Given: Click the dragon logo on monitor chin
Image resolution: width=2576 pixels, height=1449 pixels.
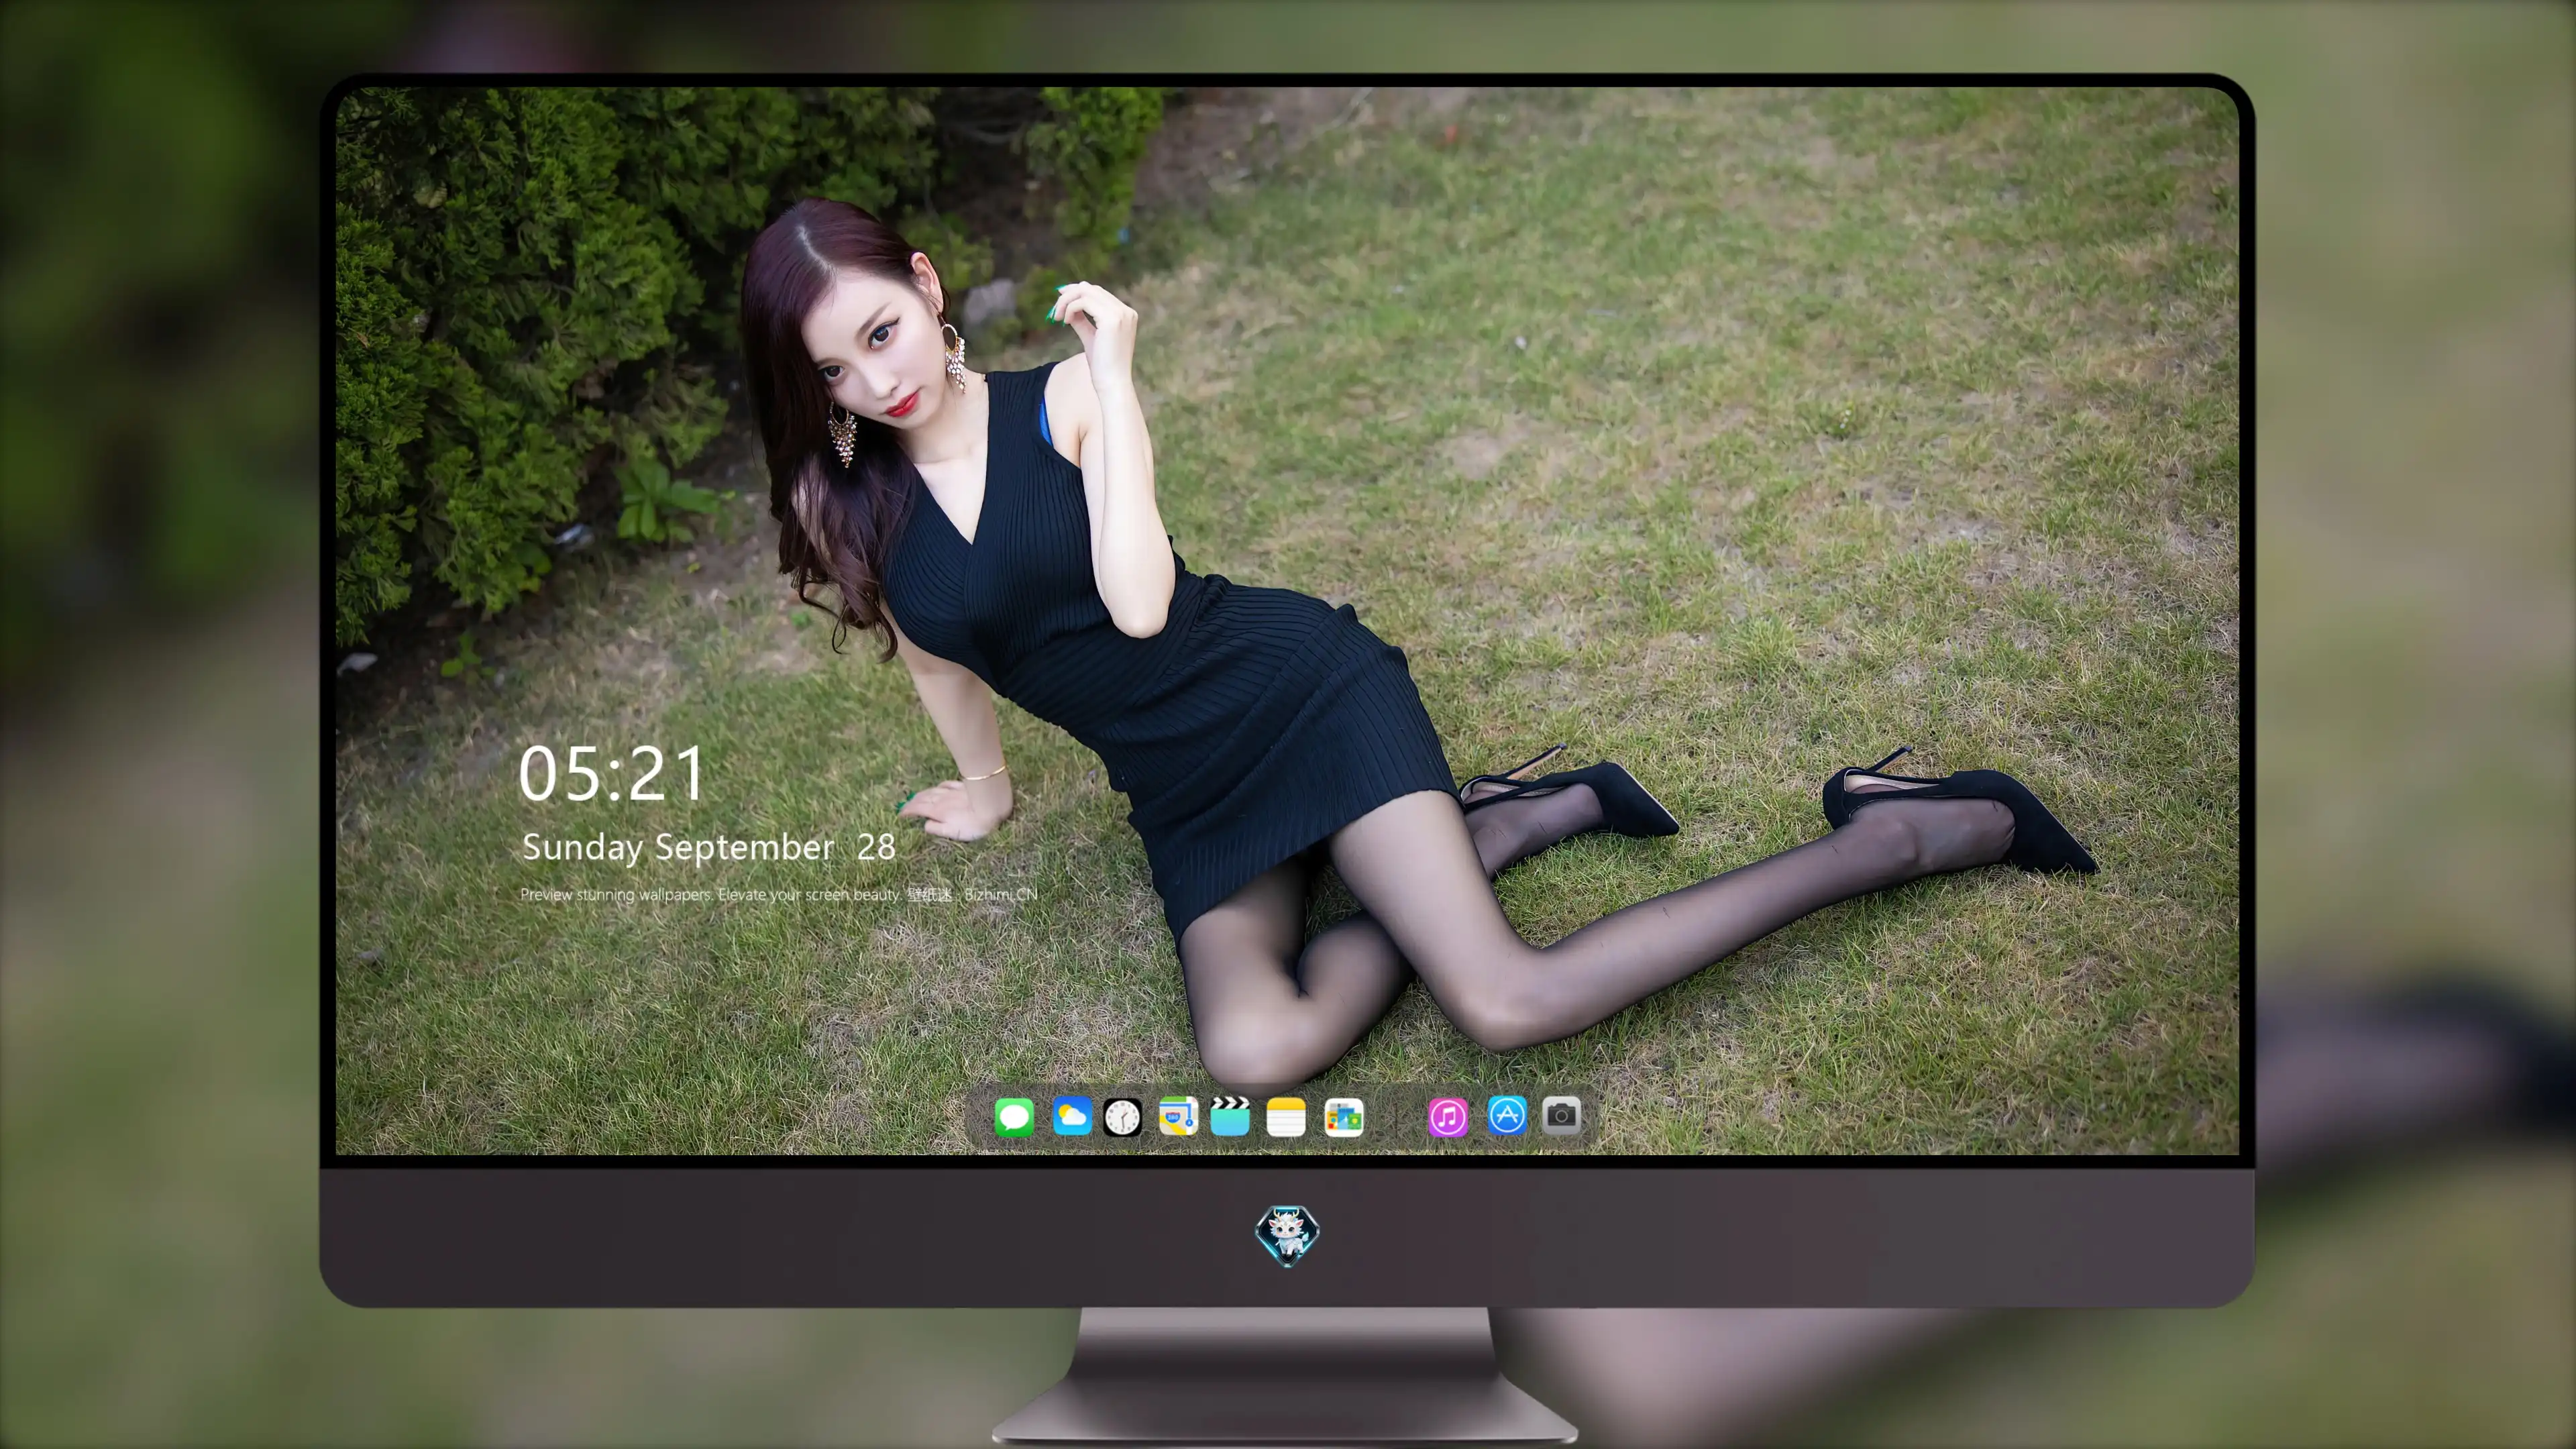Looking at the screenshot, I should 1287,1235.
